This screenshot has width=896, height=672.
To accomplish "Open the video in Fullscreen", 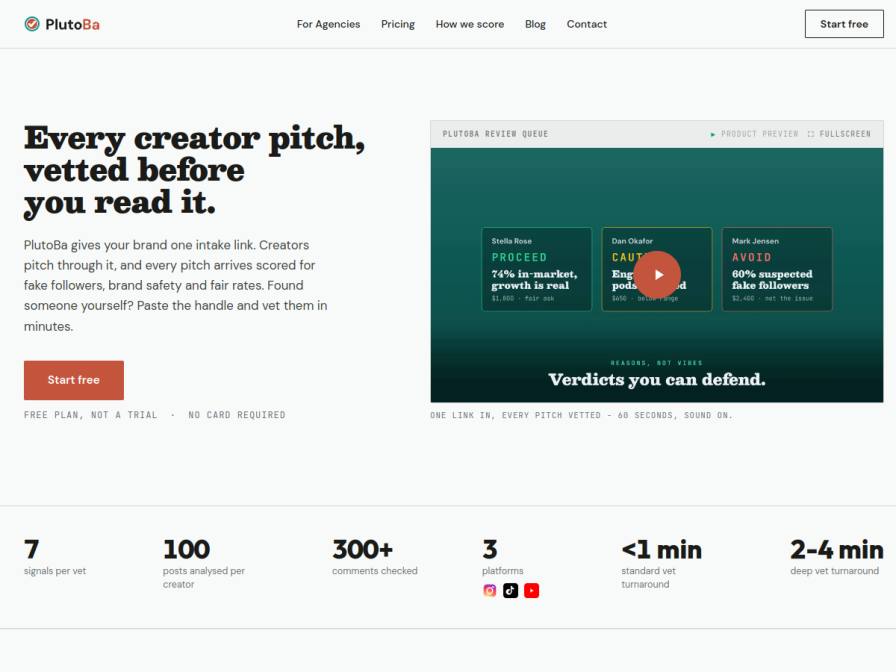I will [839, 134].
